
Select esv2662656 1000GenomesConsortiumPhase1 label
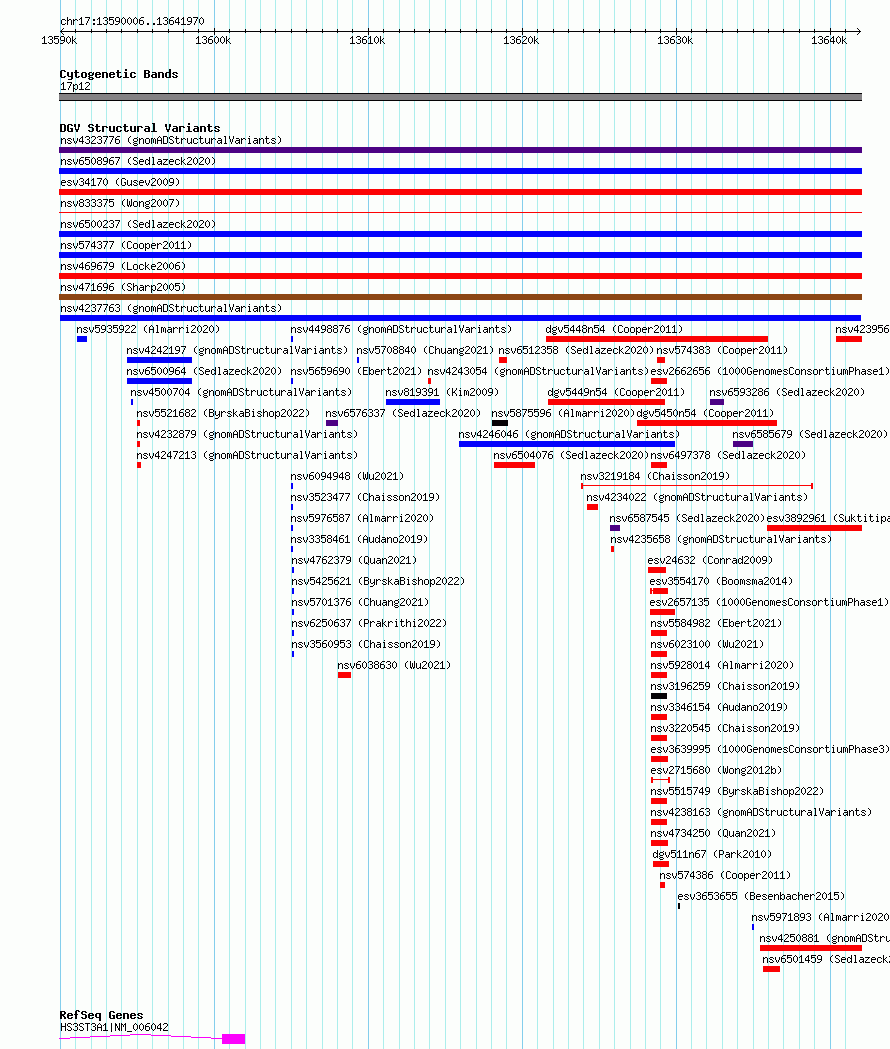coord(770,371)
